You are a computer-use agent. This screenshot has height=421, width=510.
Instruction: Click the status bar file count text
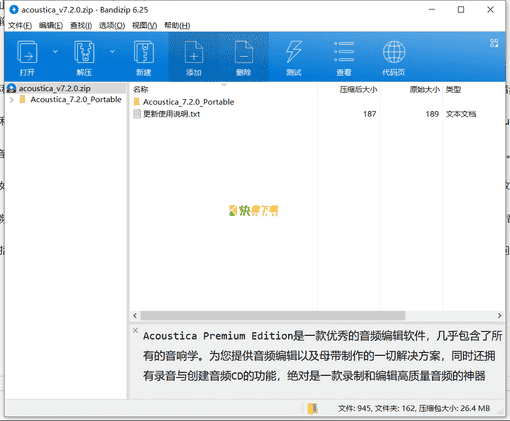coord(414,408)
